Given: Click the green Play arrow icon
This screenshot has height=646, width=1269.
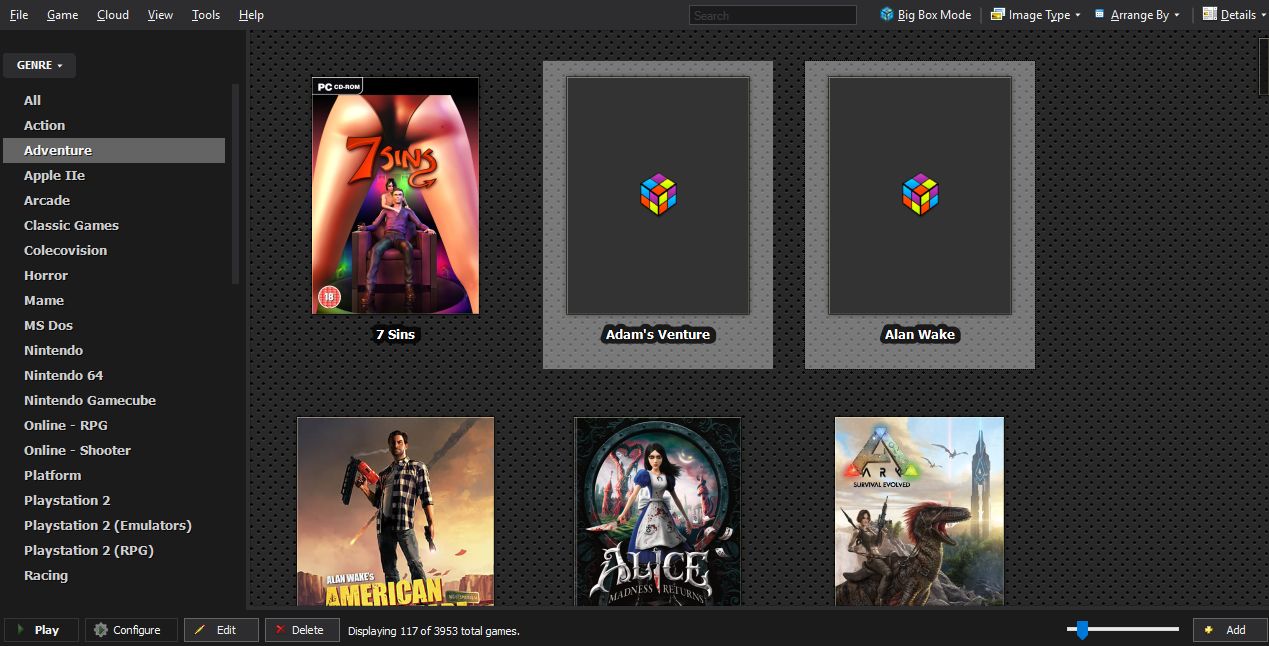Looking at the screenshot, I should (x=21, y=630).
